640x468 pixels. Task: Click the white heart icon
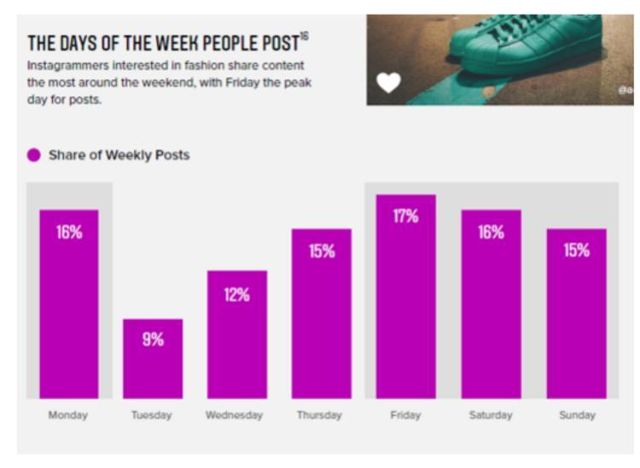tap(388, 82)
